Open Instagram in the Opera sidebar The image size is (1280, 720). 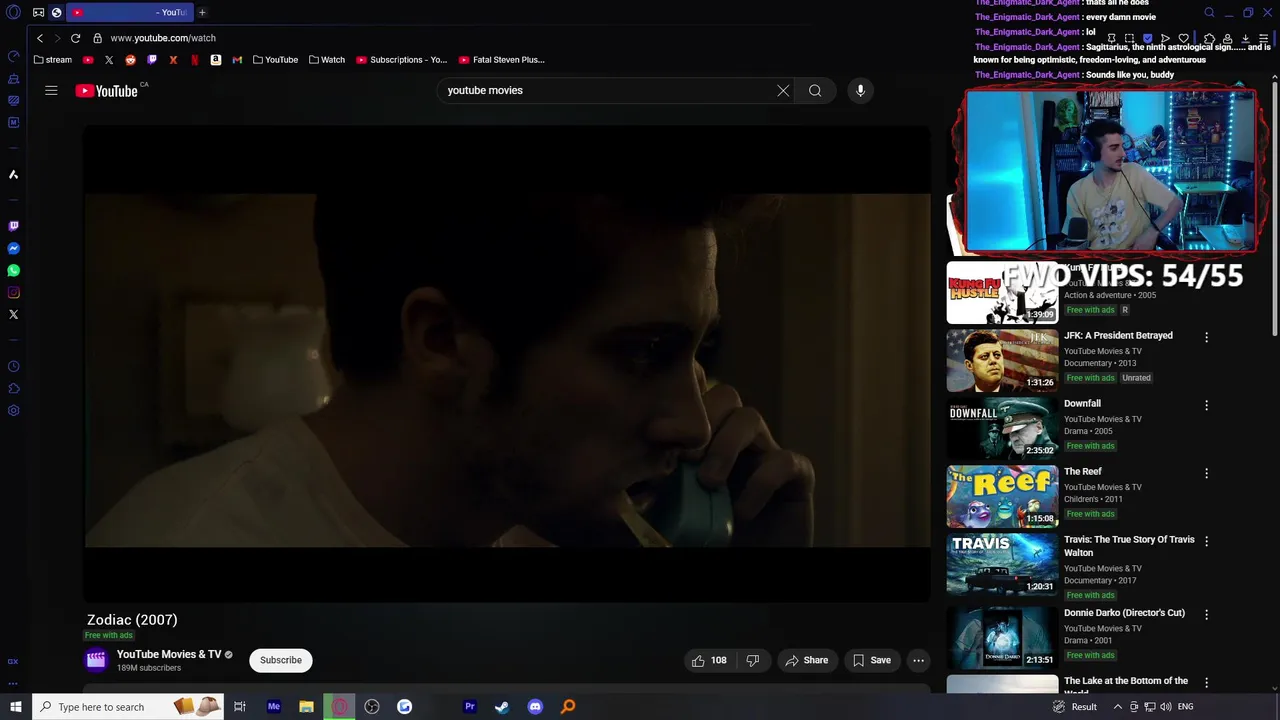click(13, 293)
